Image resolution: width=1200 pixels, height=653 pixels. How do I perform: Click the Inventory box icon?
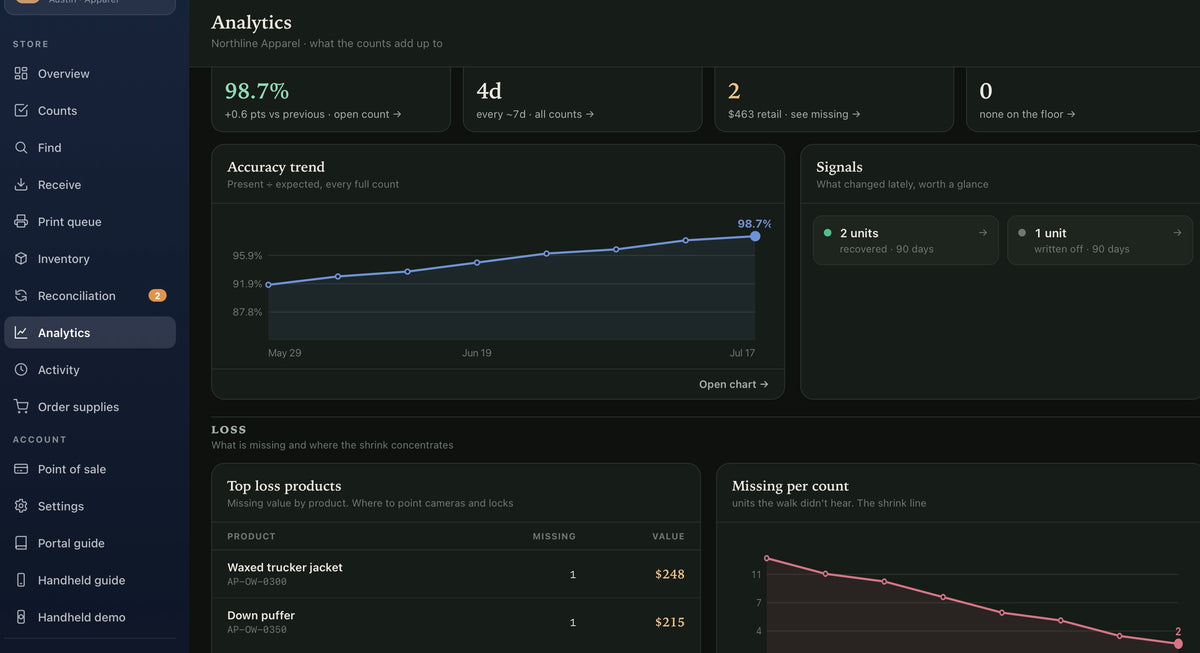click(x=21, y=259)
